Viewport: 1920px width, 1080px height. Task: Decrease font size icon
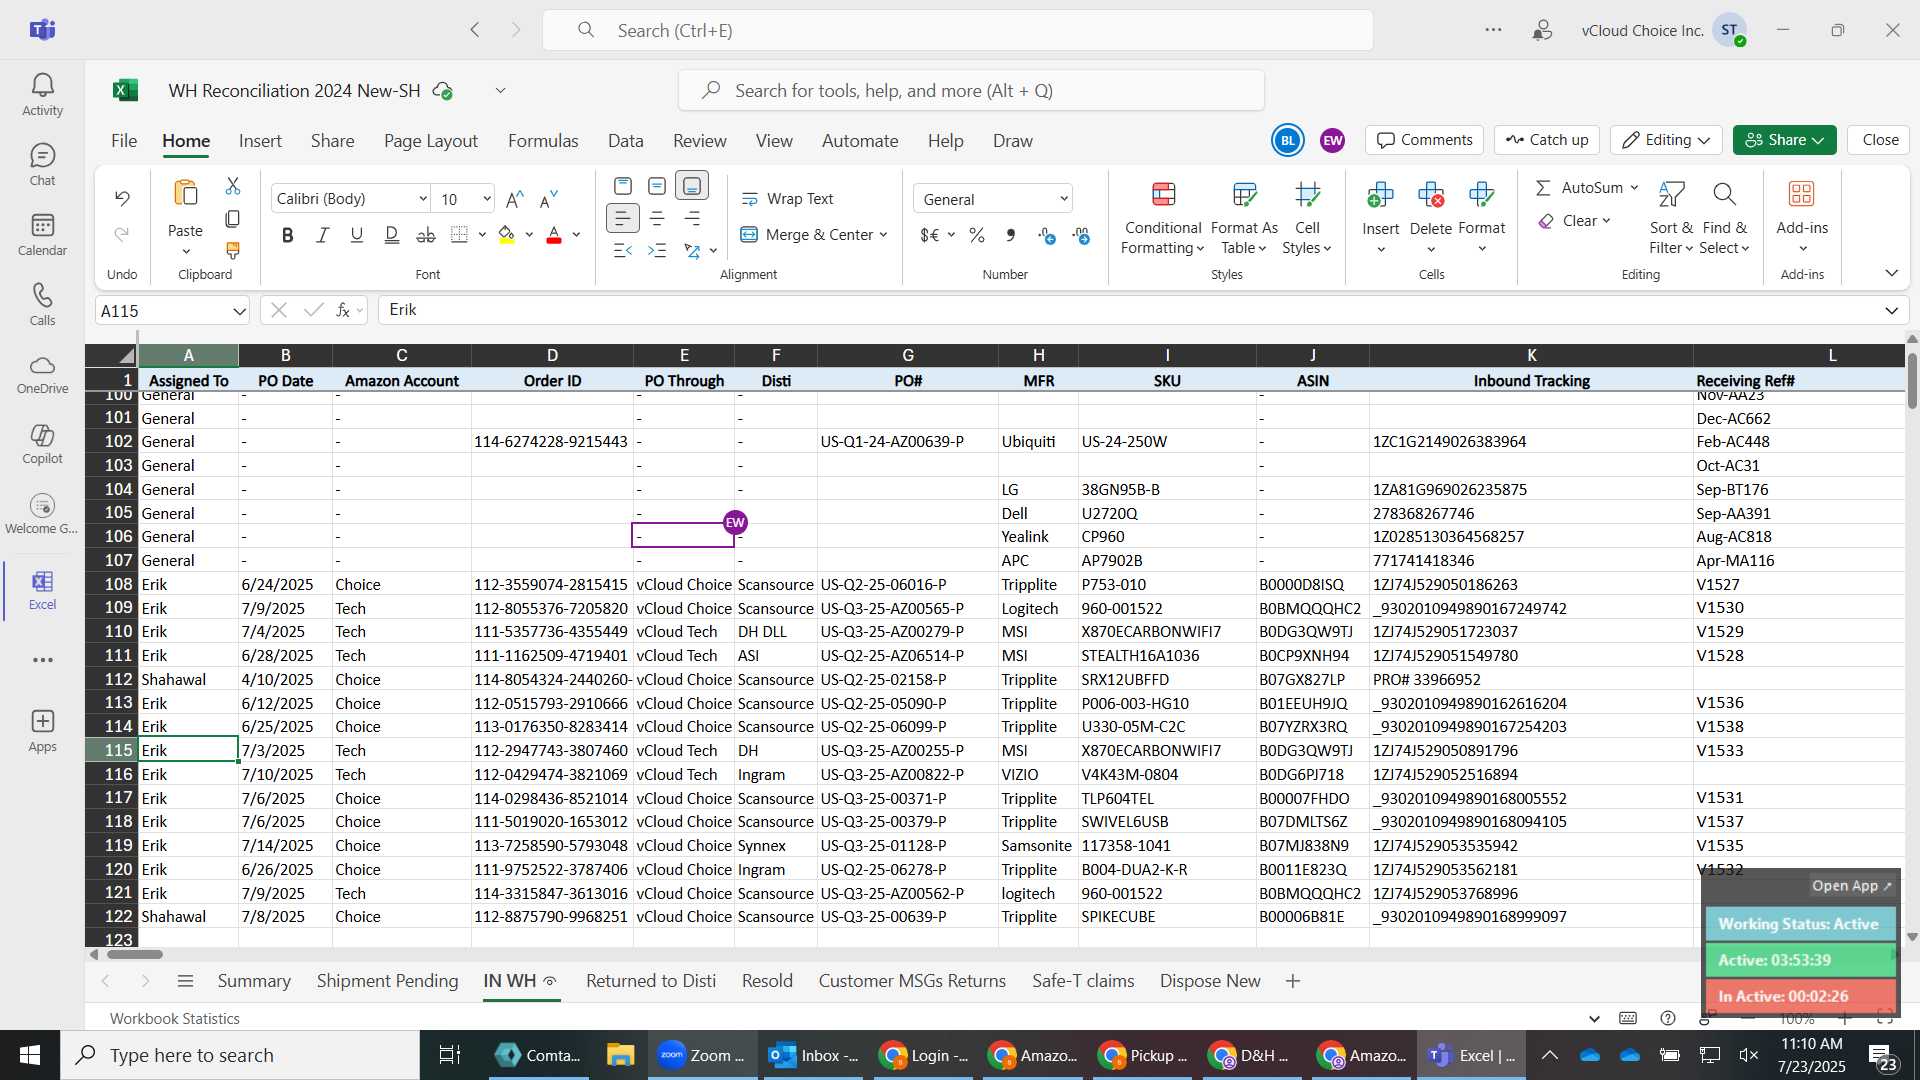click(548, 199)
